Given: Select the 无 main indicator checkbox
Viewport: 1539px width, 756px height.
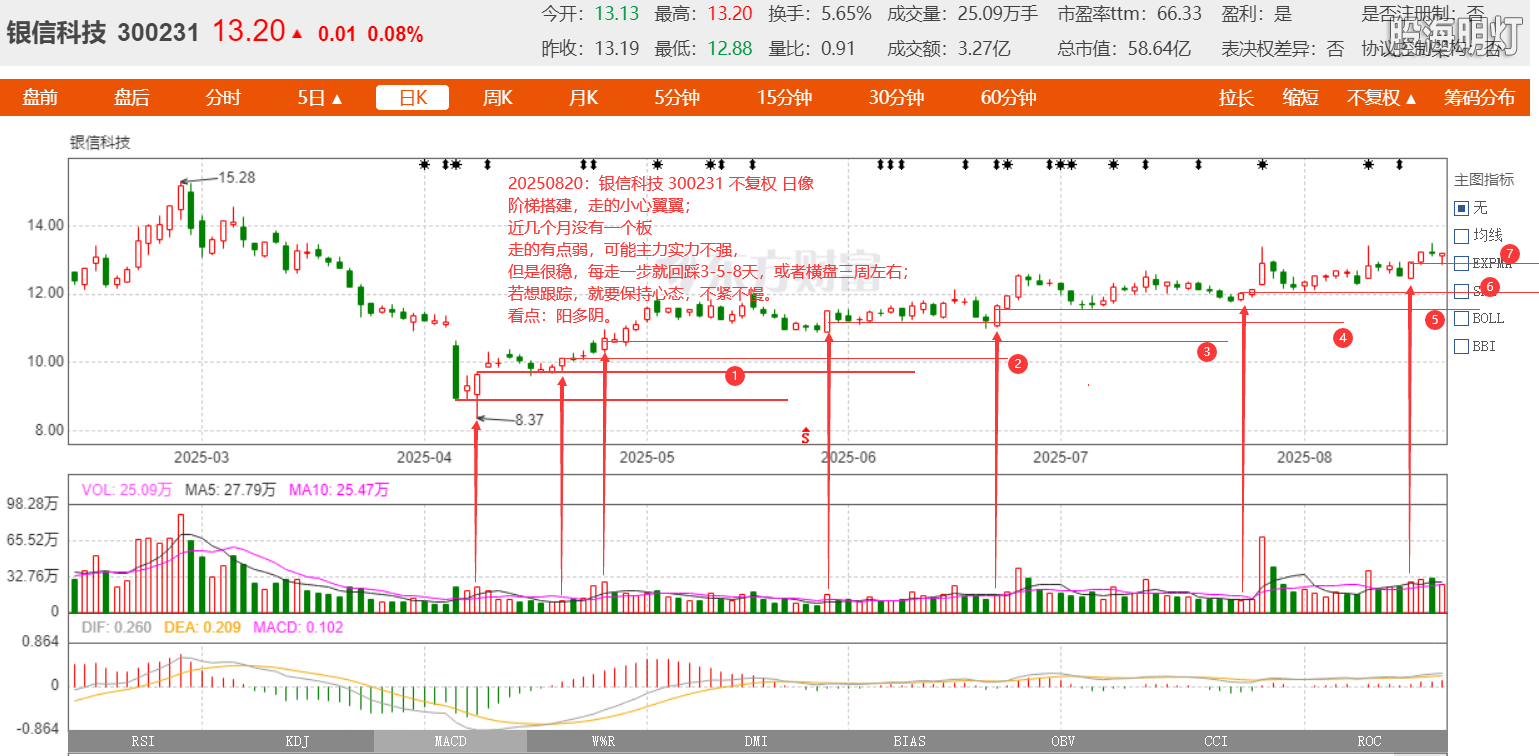Looking at the screenshot, I should [1461, 208].
